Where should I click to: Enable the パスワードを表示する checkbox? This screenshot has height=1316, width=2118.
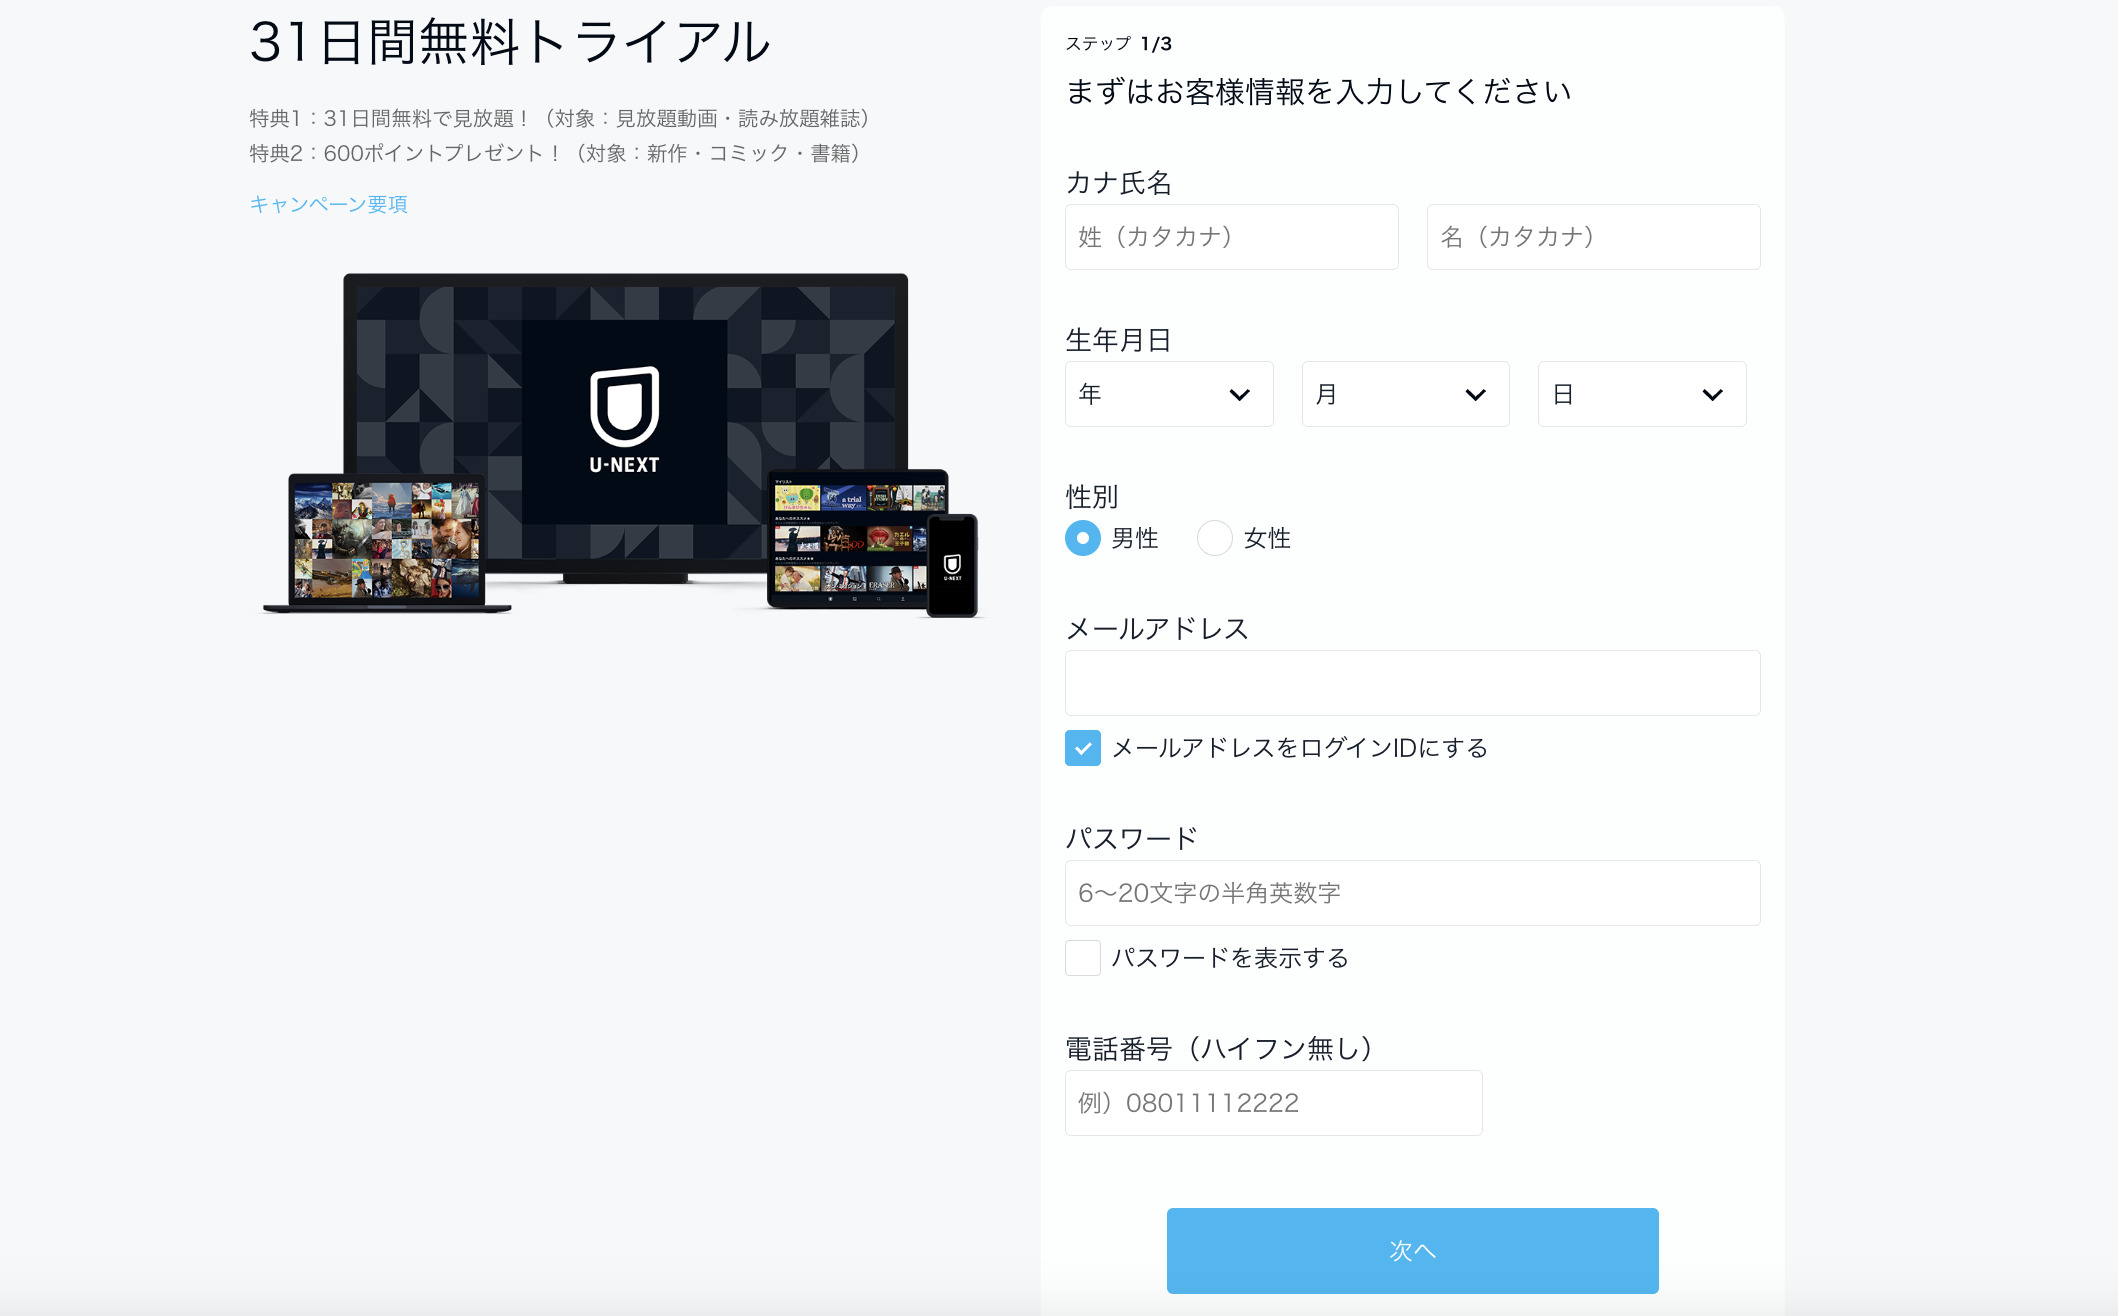(1083, 958)
